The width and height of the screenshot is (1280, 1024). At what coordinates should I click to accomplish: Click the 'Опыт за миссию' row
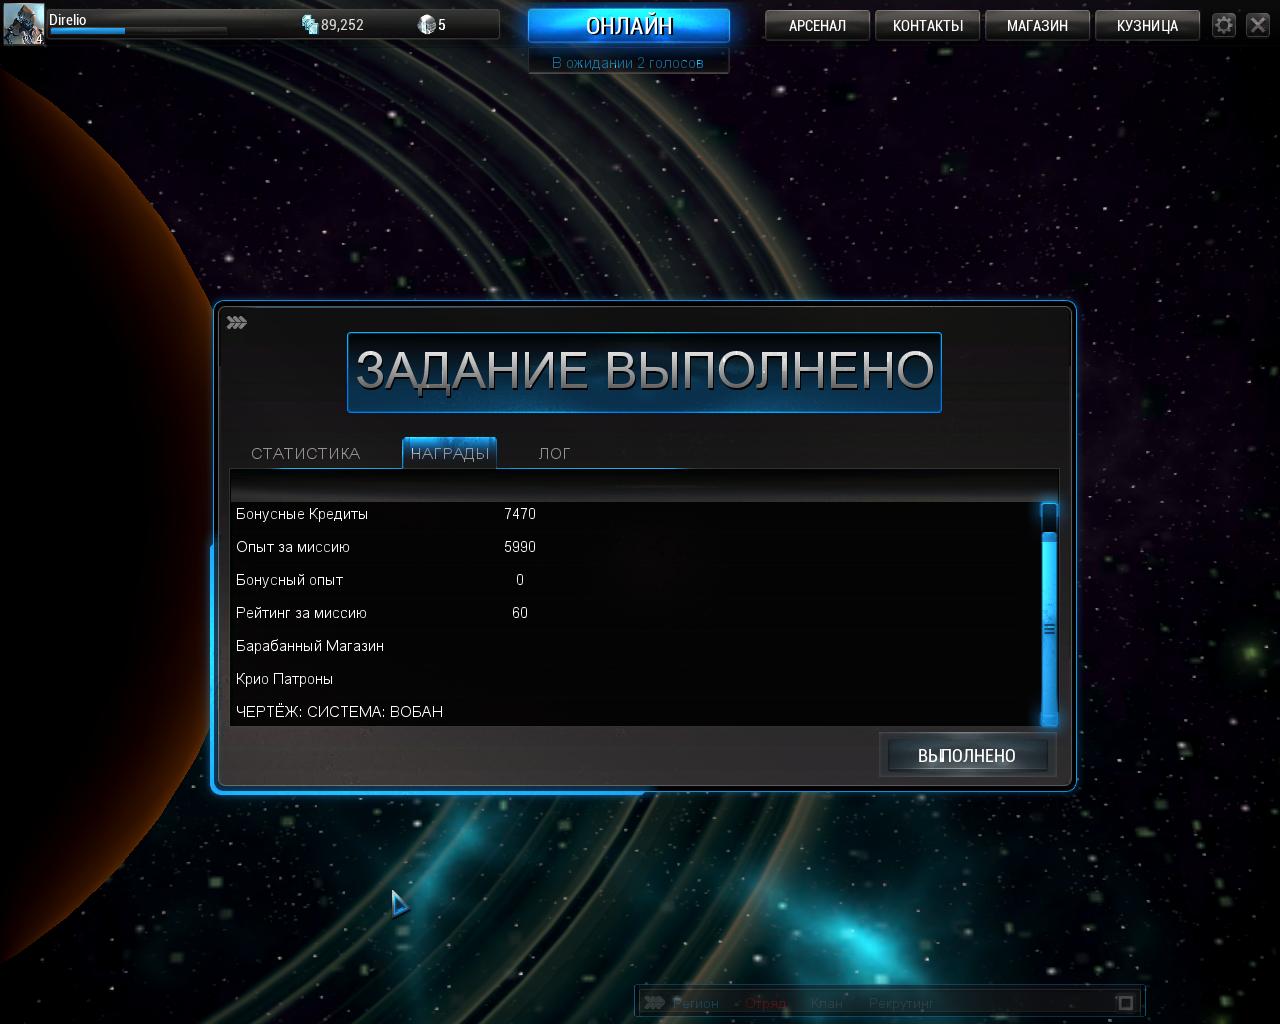(636, 547)
